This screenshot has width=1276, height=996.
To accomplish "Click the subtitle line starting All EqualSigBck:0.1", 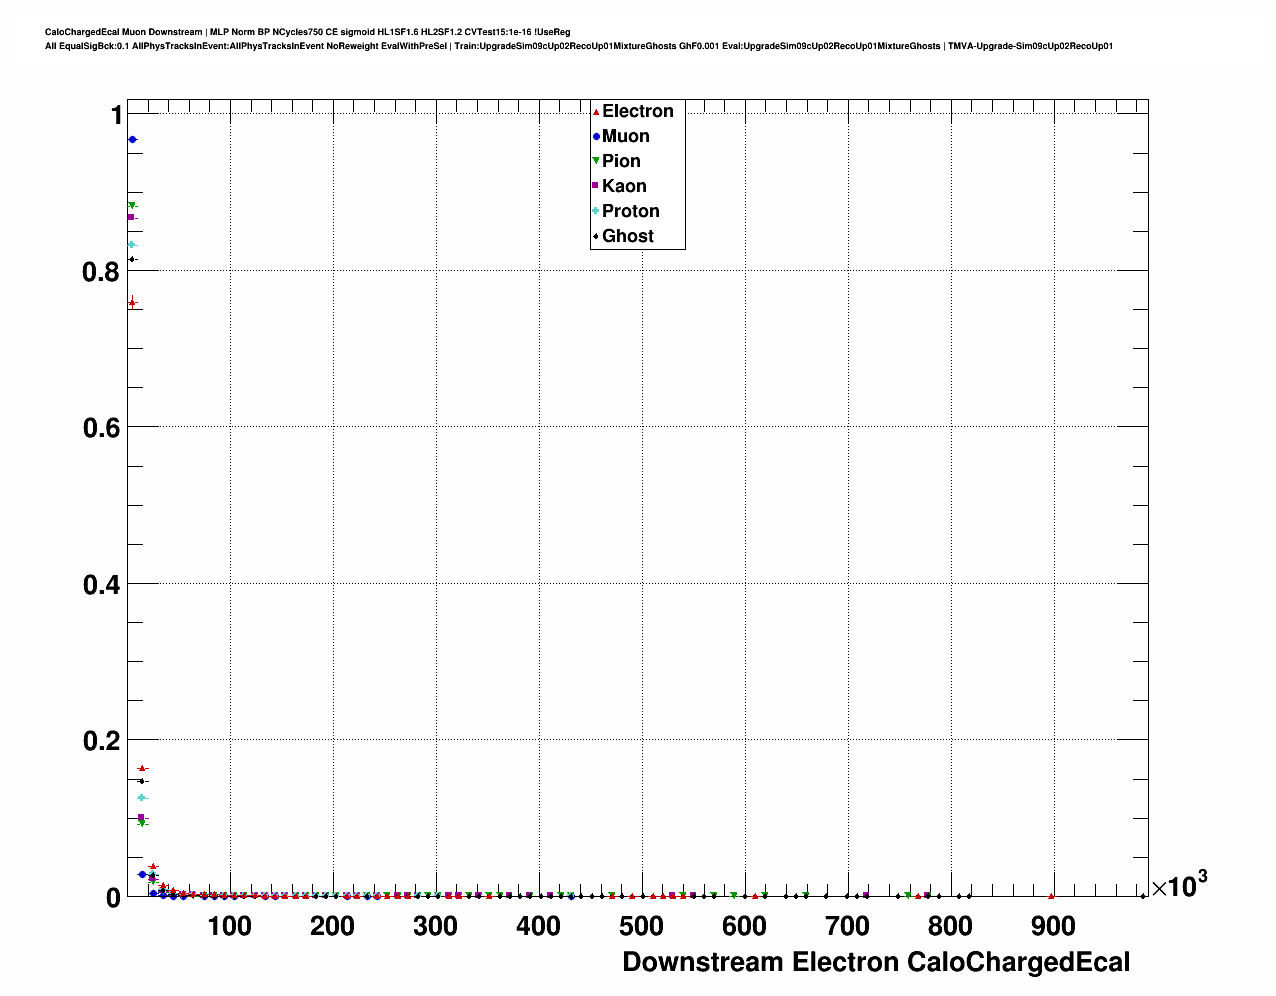I will click(x=579, y=46).
